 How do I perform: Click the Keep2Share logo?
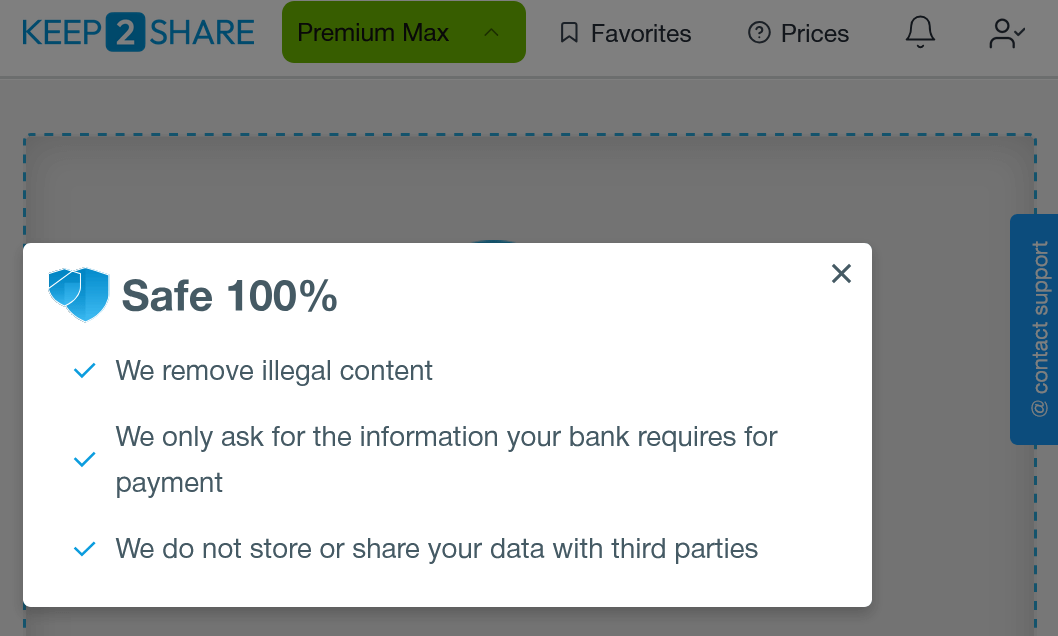tap(138, 32)
